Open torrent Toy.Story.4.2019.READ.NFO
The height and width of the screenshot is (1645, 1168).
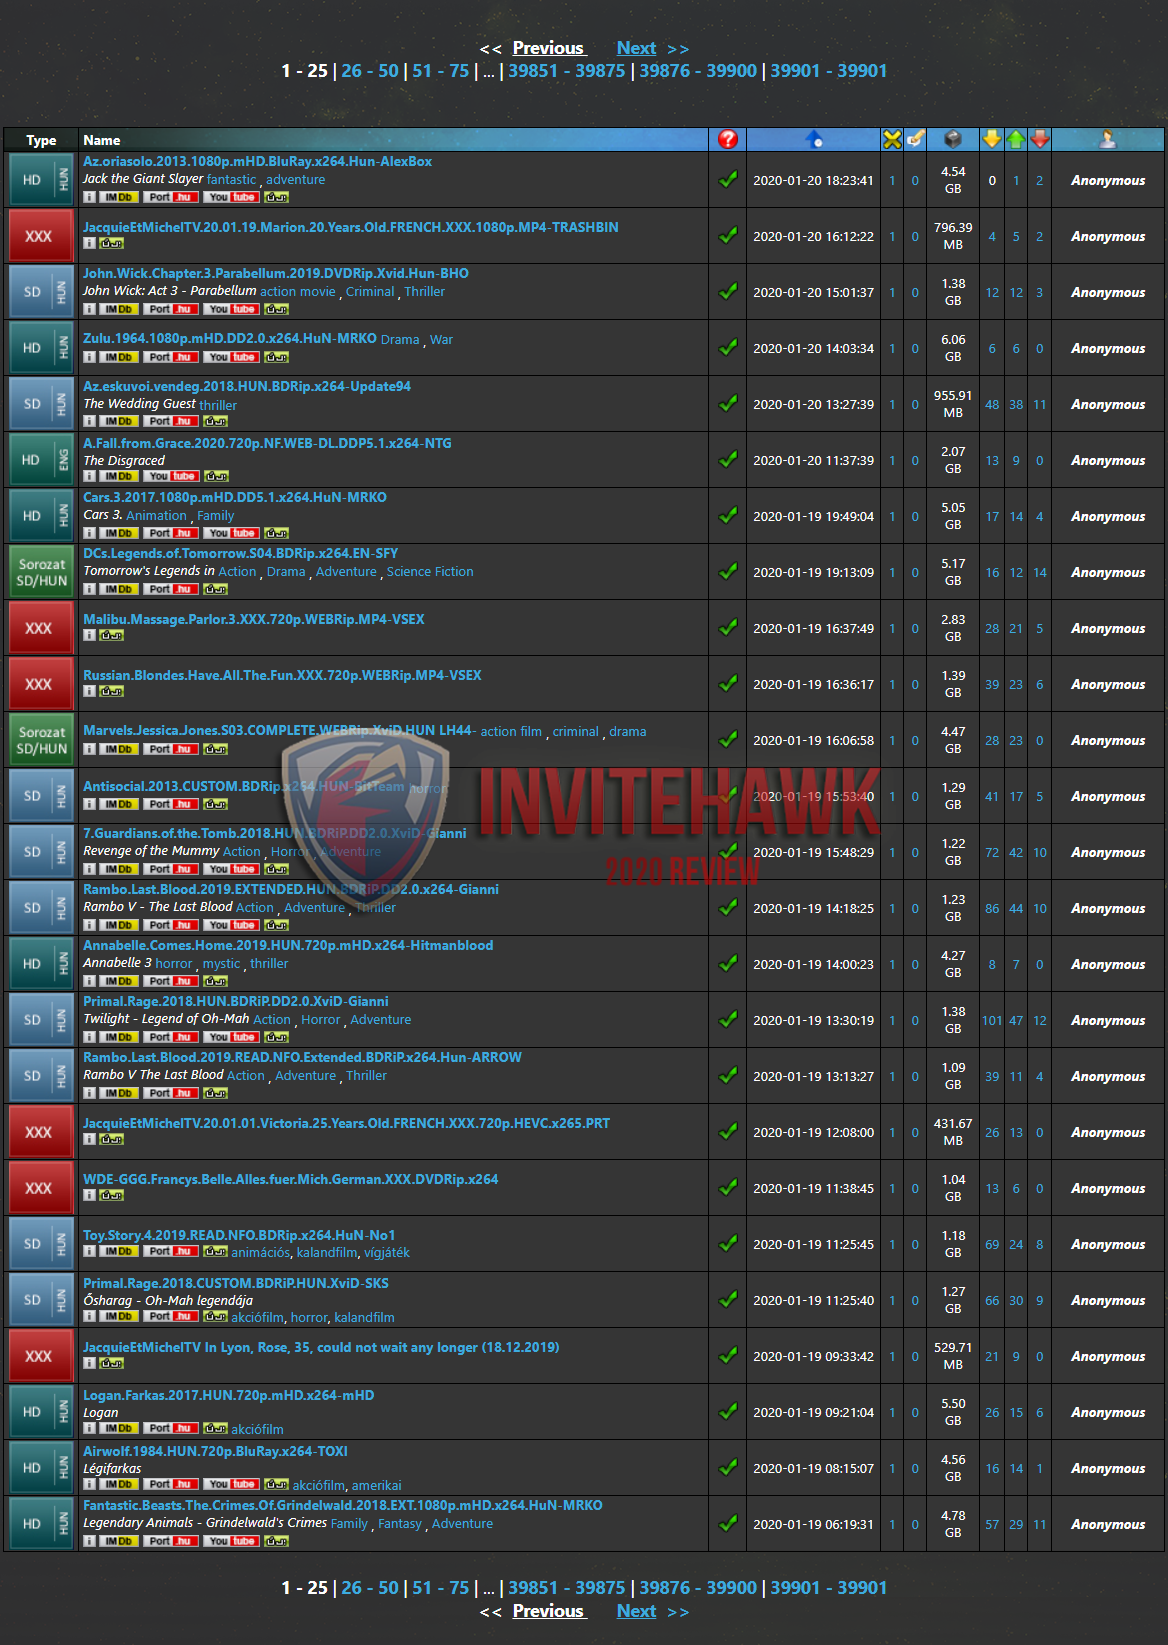(x=239, y=1236)
